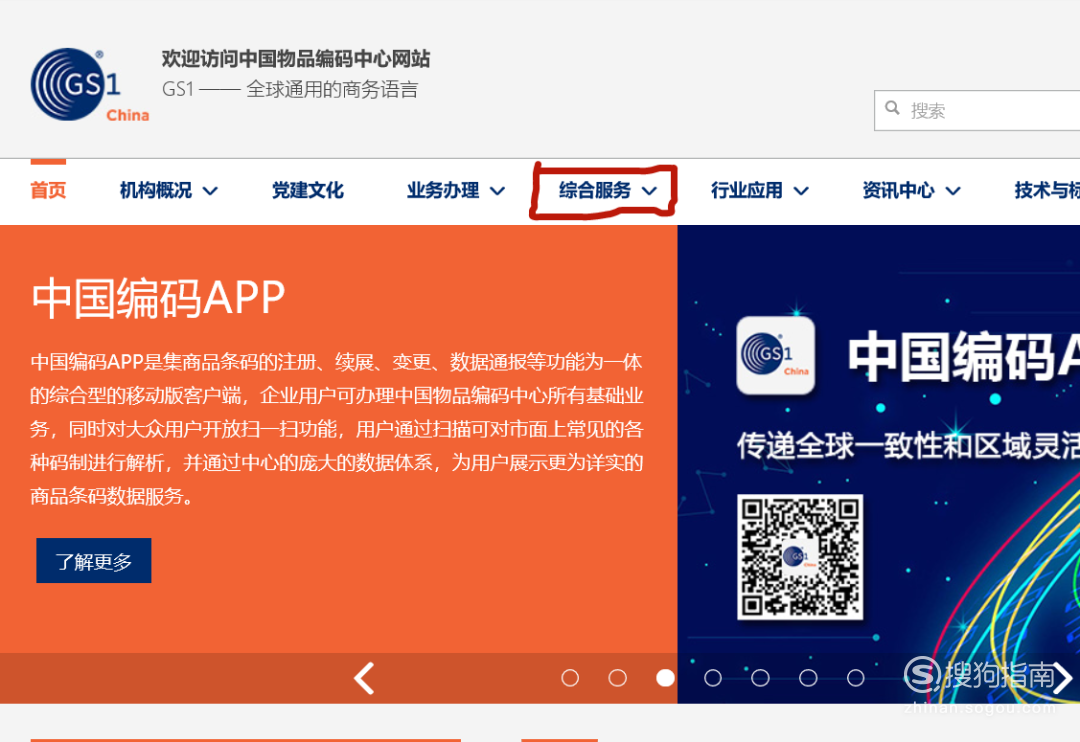The image size is (1080, 742).
Task: Click the 了解更多 button
Action: pyautogui.click(x=94, y=561)
